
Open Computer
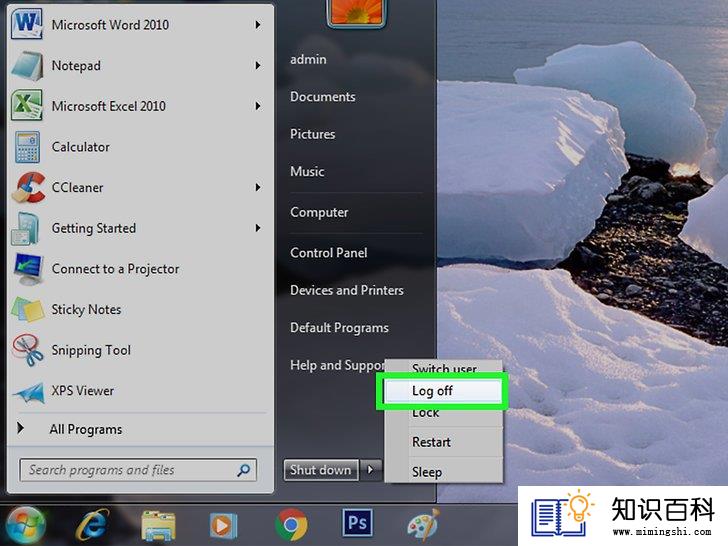319,212
